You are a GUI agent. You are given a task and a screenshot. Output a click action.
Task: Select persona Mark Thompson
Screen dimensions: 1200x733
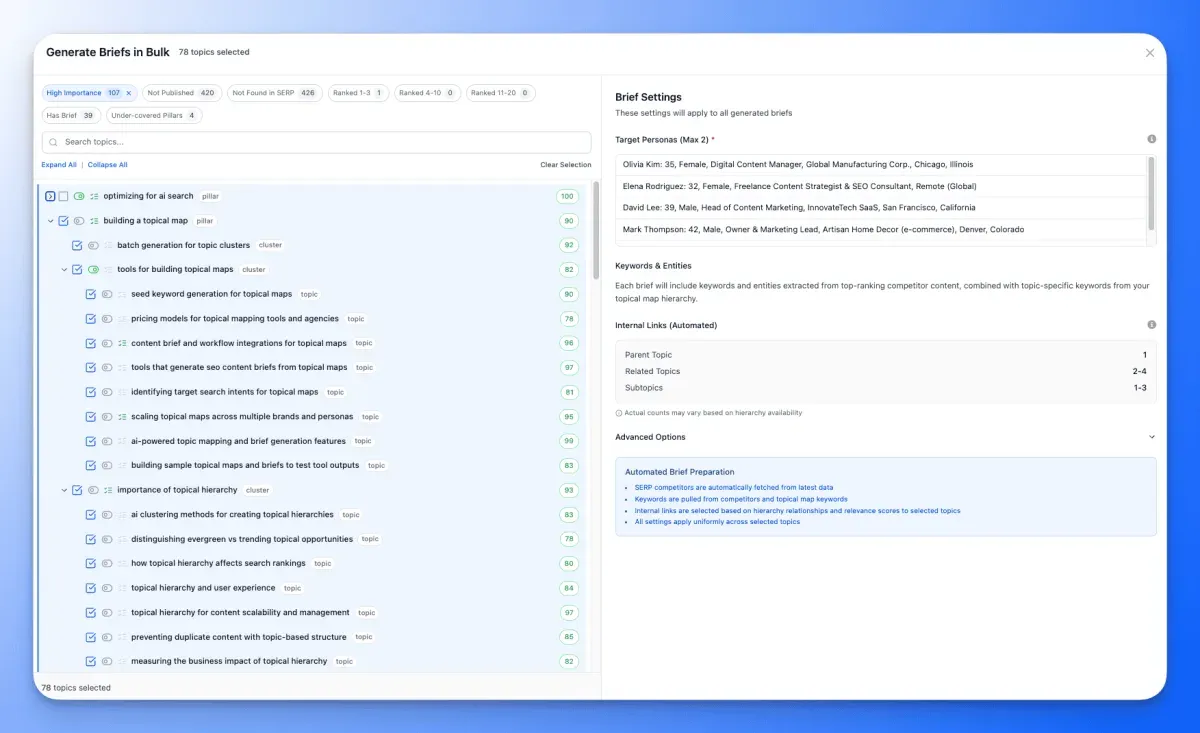881,230
